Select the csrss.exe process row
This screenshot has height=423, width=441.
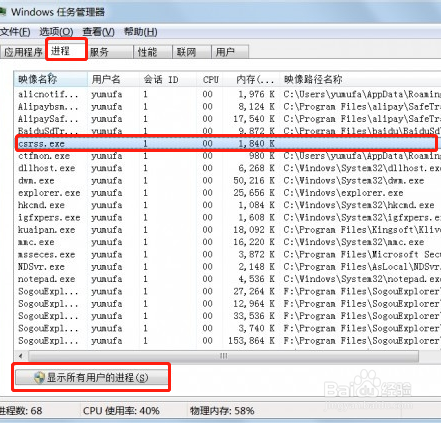226,144
